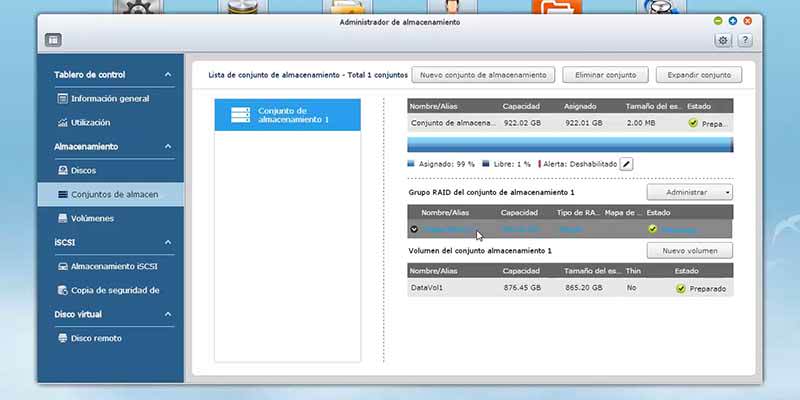The height and width of the screenshot is (400, 800).
Task: Open the magnifier diagnostic desktop icon
Action: (x=662, y=7)
